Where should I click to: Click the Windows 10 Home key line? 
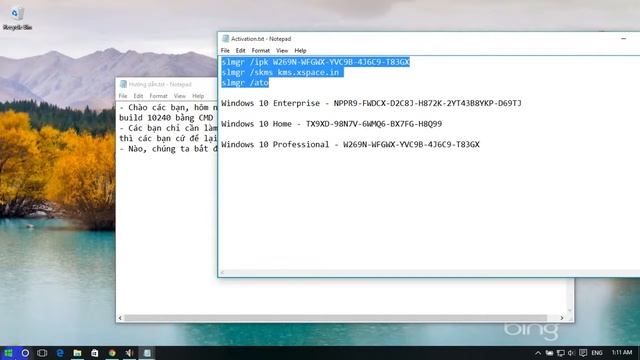(331, 124)
